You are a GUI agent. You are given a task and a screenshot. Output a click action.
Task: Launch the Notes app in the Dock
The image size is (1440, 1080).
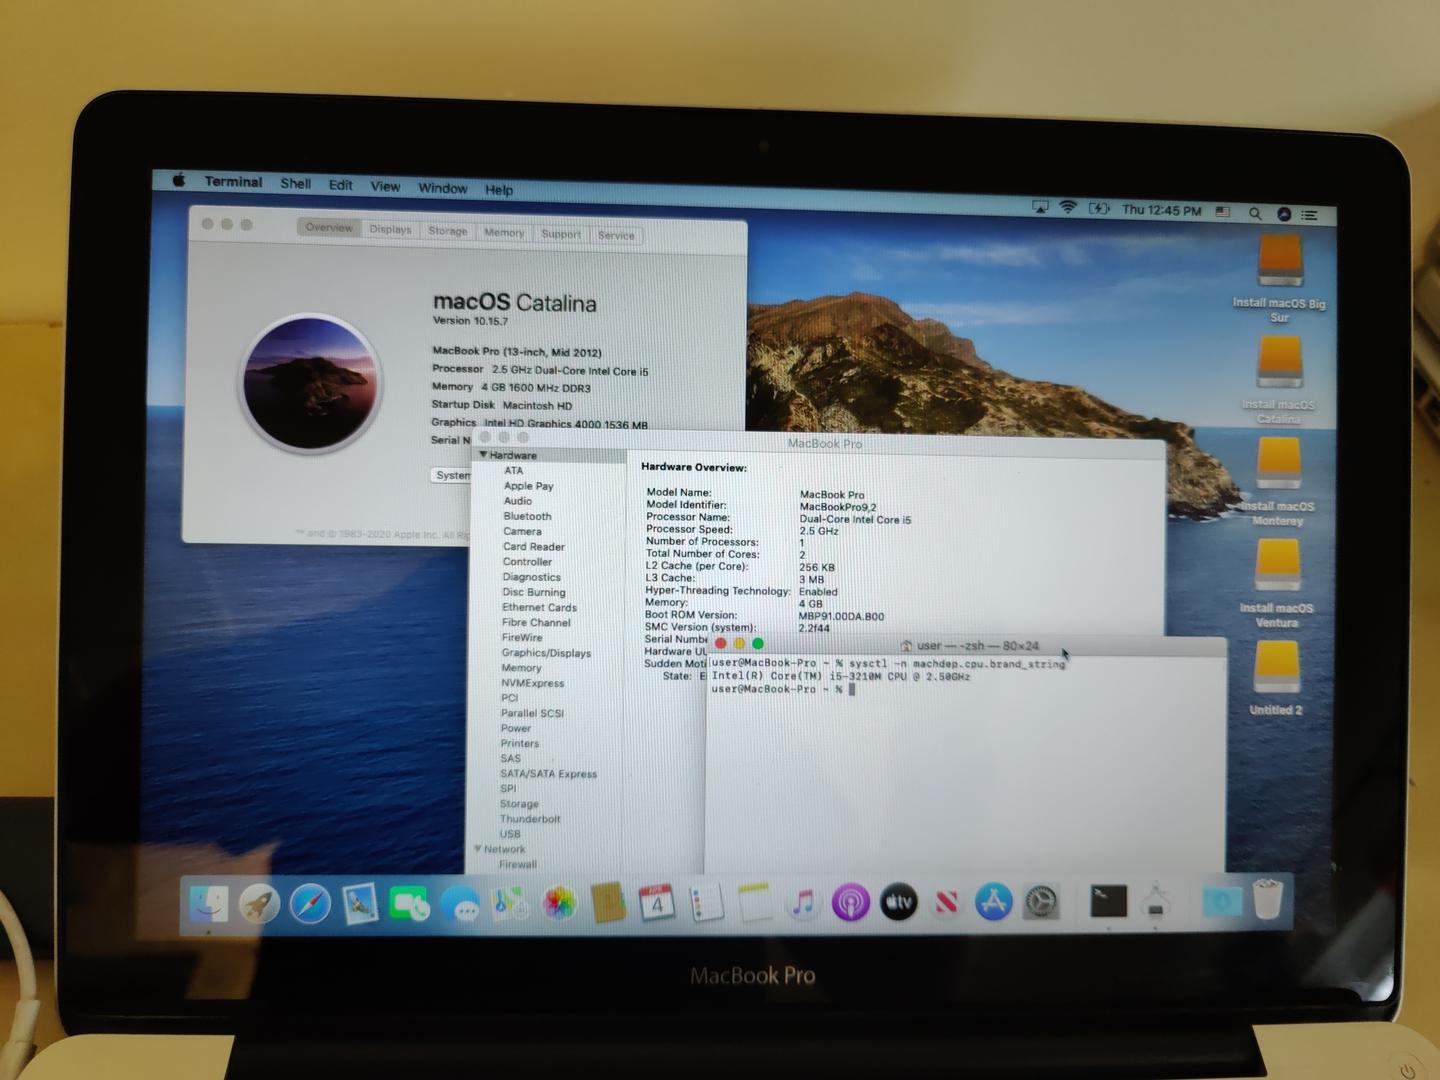click(x=755, y=903)
